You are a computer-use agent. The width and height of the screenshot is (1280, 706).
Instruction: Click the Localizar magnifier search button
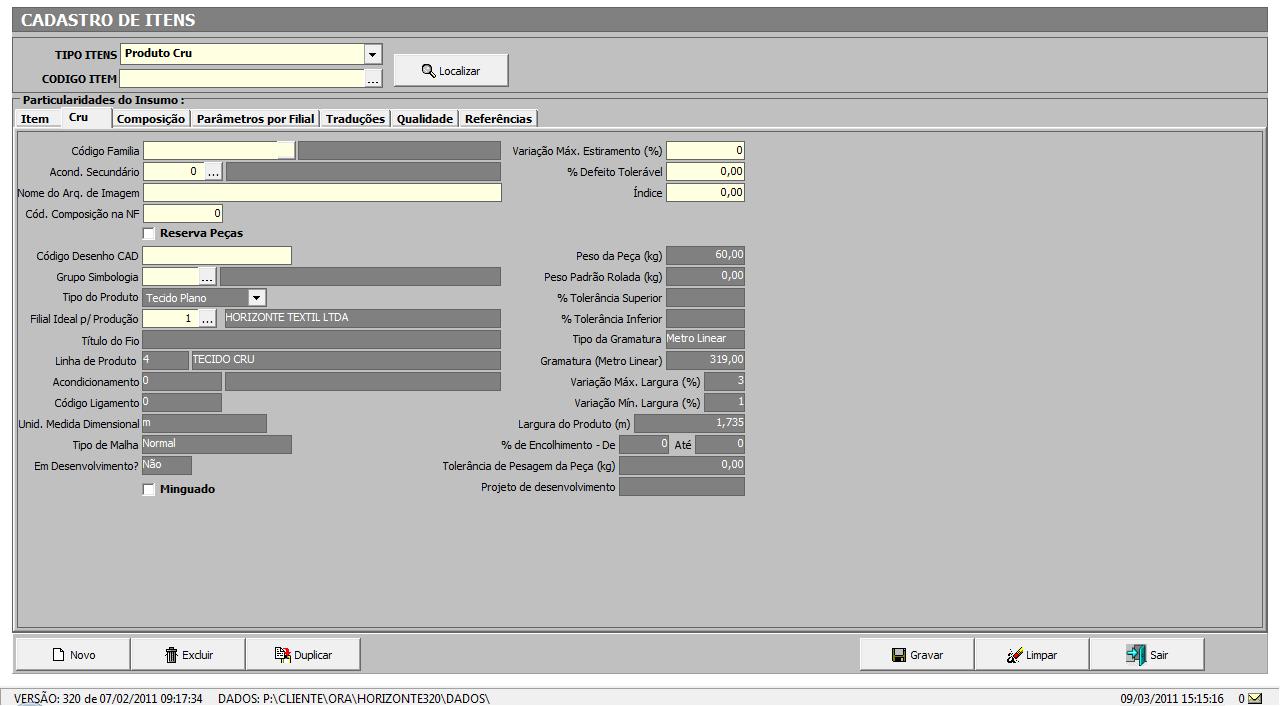(451, 71)
